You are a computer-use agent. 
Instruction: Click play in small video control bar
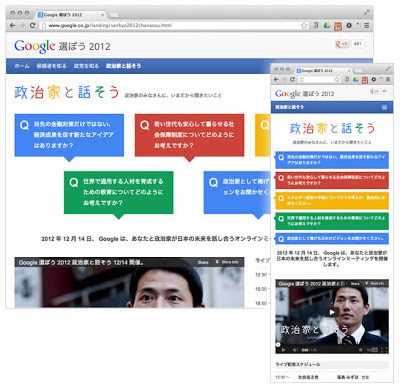284,350
